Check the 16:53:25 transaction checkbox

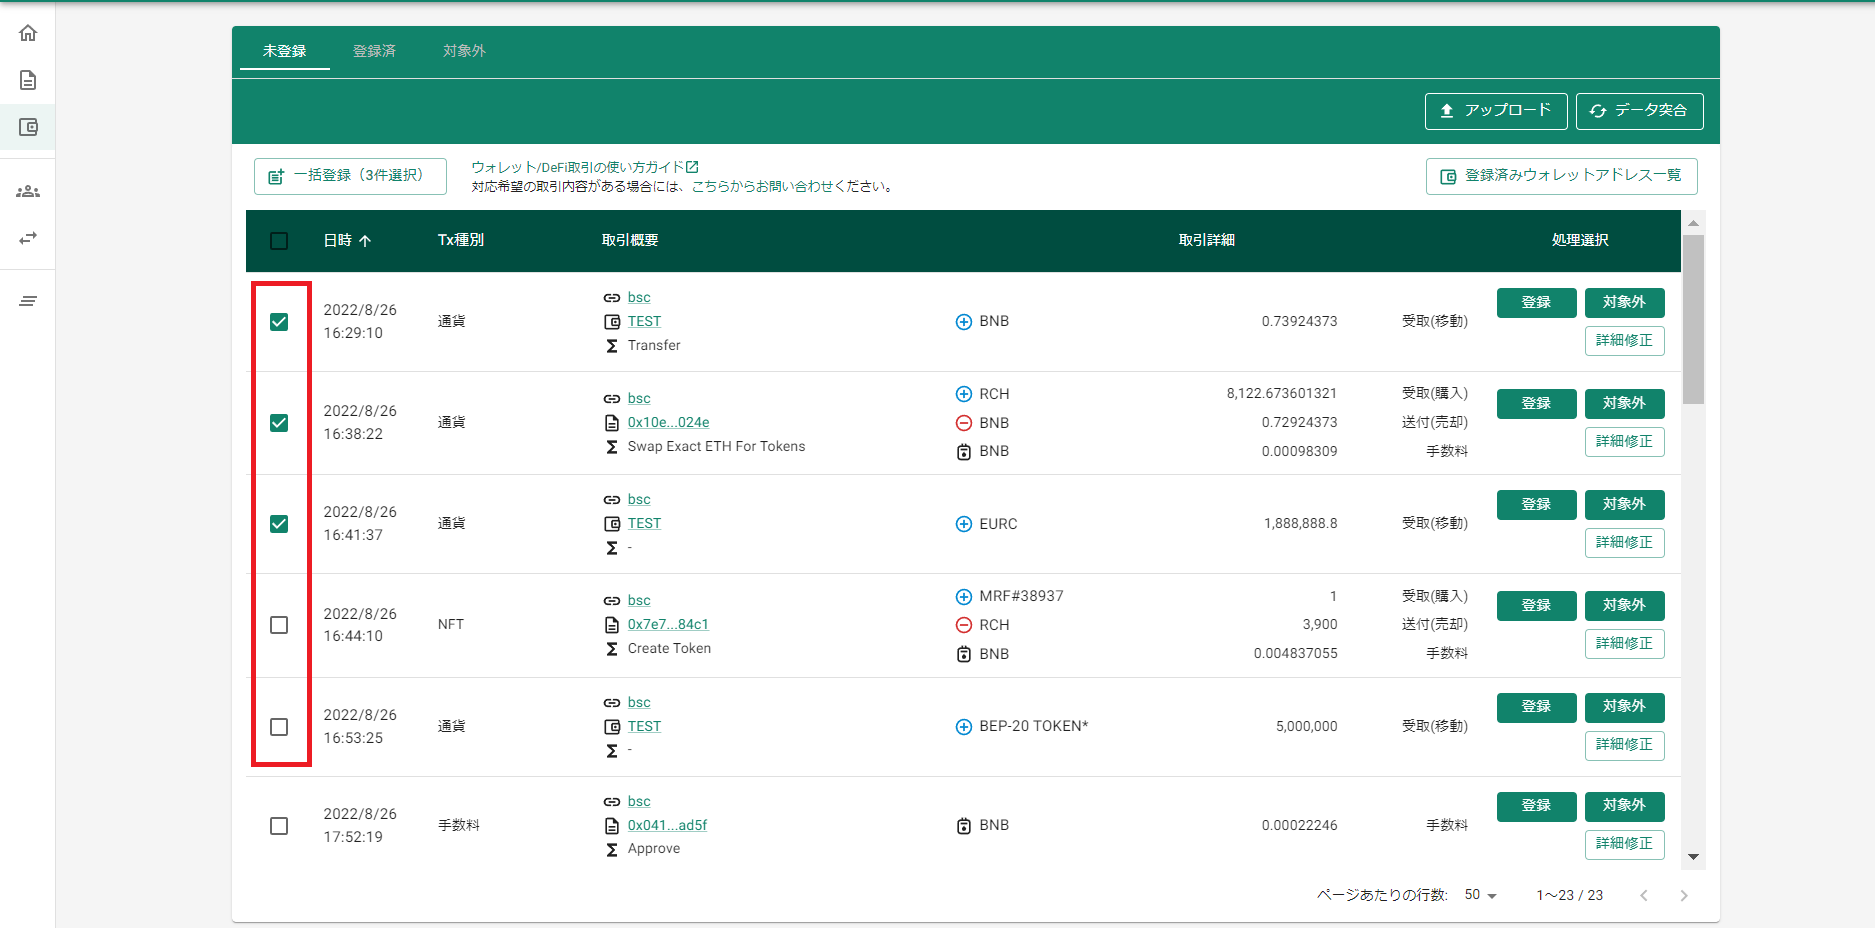[279, 727]
